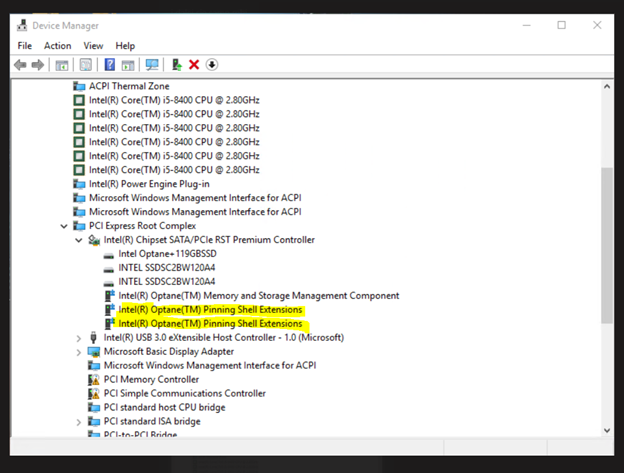
Task: Select the "PCI Express Root Complex" label
Action: coord(142,226)
